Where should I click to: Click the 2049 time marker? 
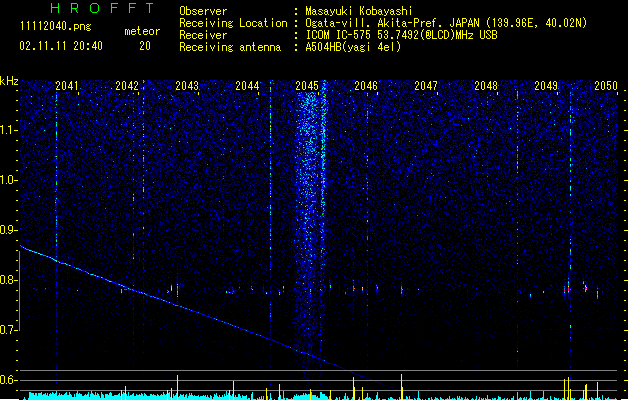tap(546, 86)
